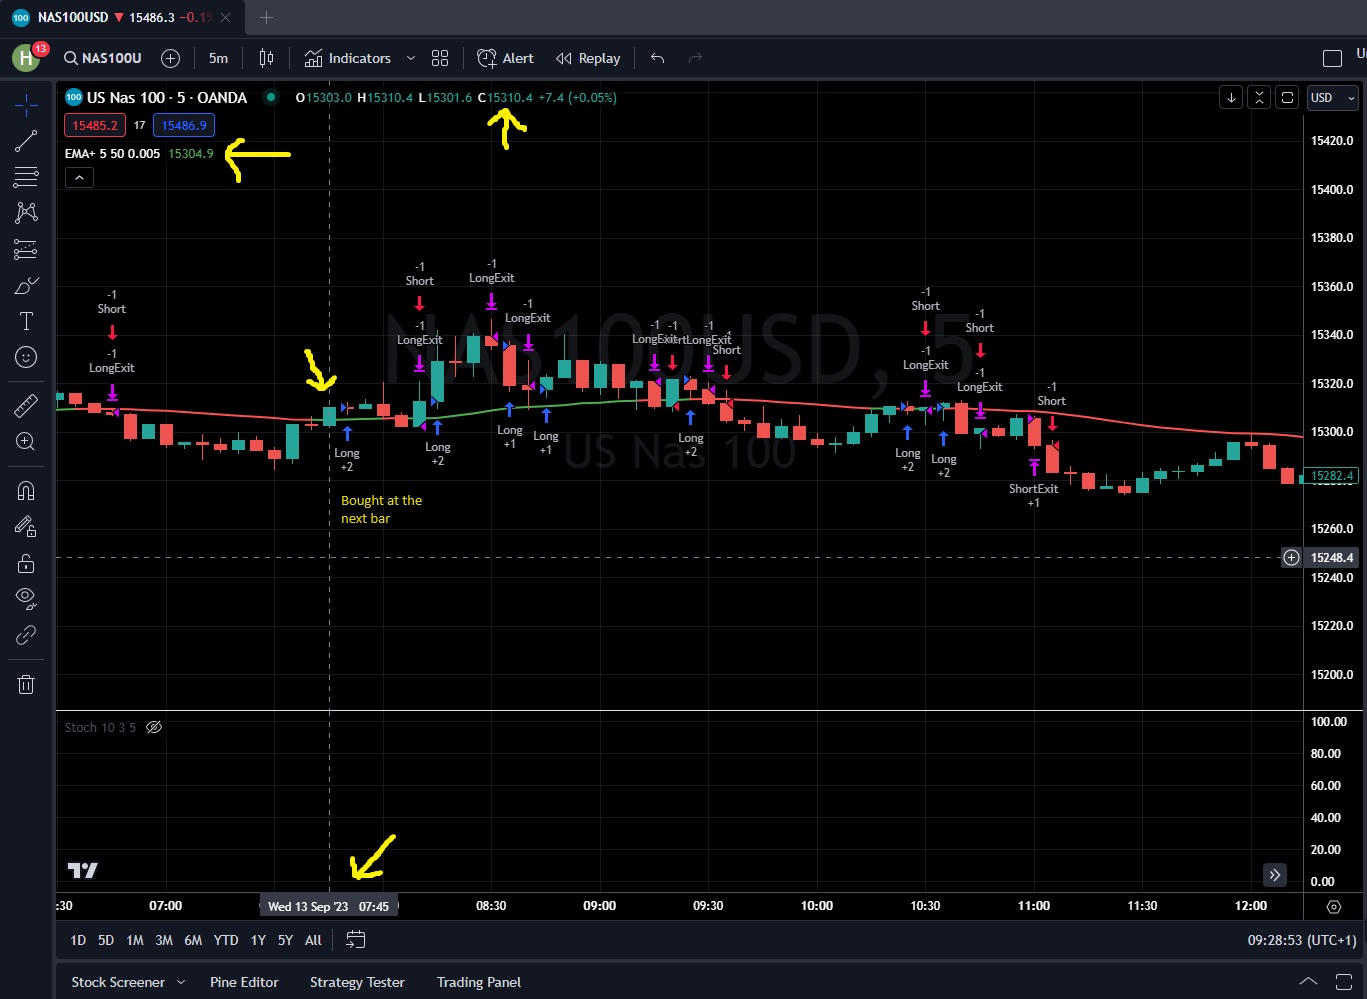1367x999 pixels.
Task: Open the emoji icons tool
Action: pyautogui.click(x=27, y=357)
